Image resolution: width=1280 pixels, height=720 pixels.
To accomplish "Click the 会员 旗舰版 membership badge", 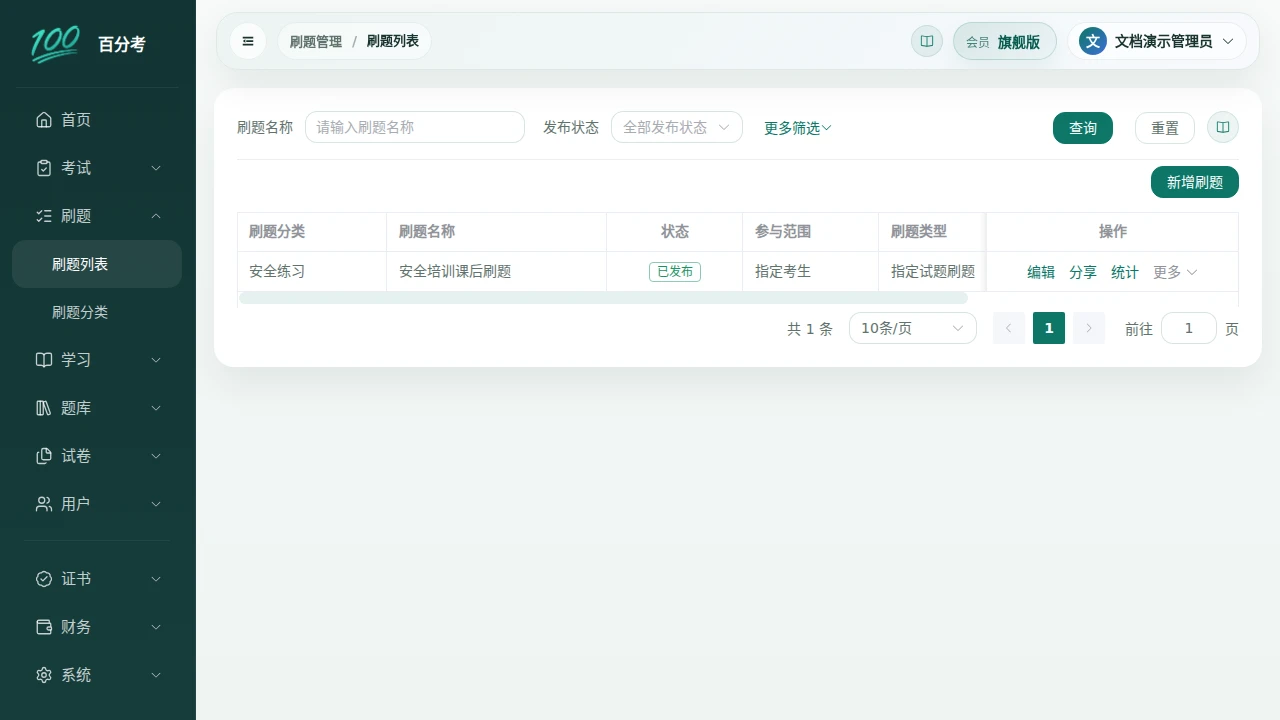I will pos(1005,42).
